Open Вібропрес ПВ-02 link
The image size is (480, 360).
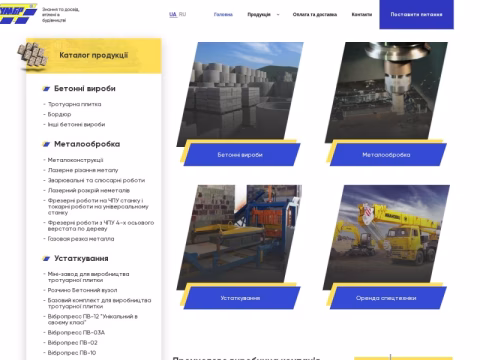[72, 343]
